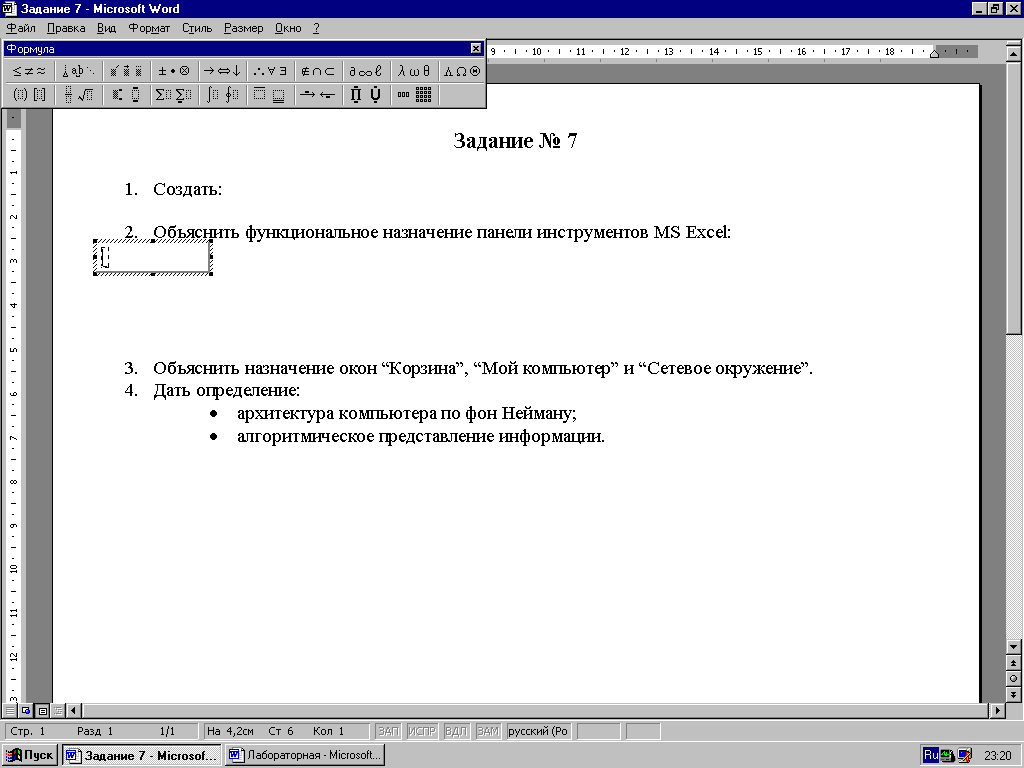The width and height of the screenshot is (1024, 768).
Task: Expand the subscript and superscript templates palette
Action: 125,95
